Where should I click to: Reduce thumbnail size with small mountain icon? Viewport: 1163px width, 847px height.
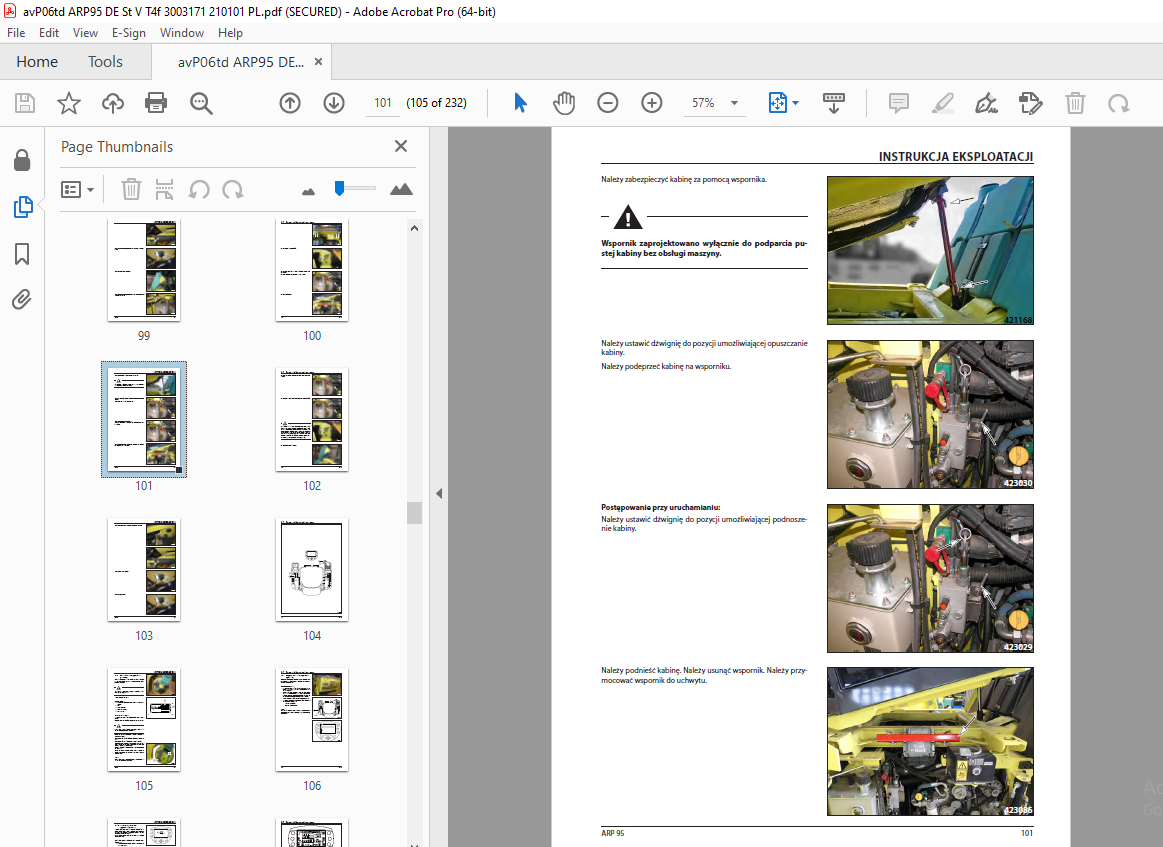309,191
